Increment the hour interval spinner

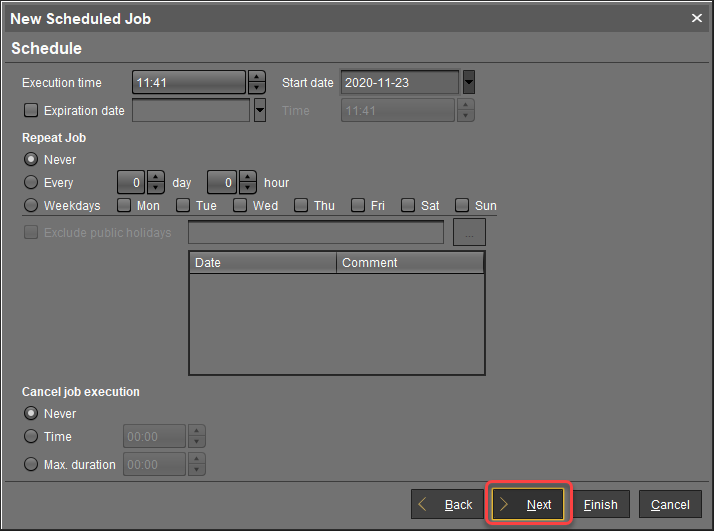pos(246,177)
